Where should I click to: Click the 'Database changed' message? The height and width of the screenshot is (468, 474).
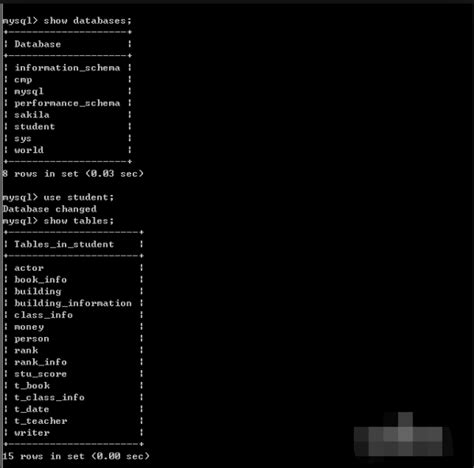point(50,209)
